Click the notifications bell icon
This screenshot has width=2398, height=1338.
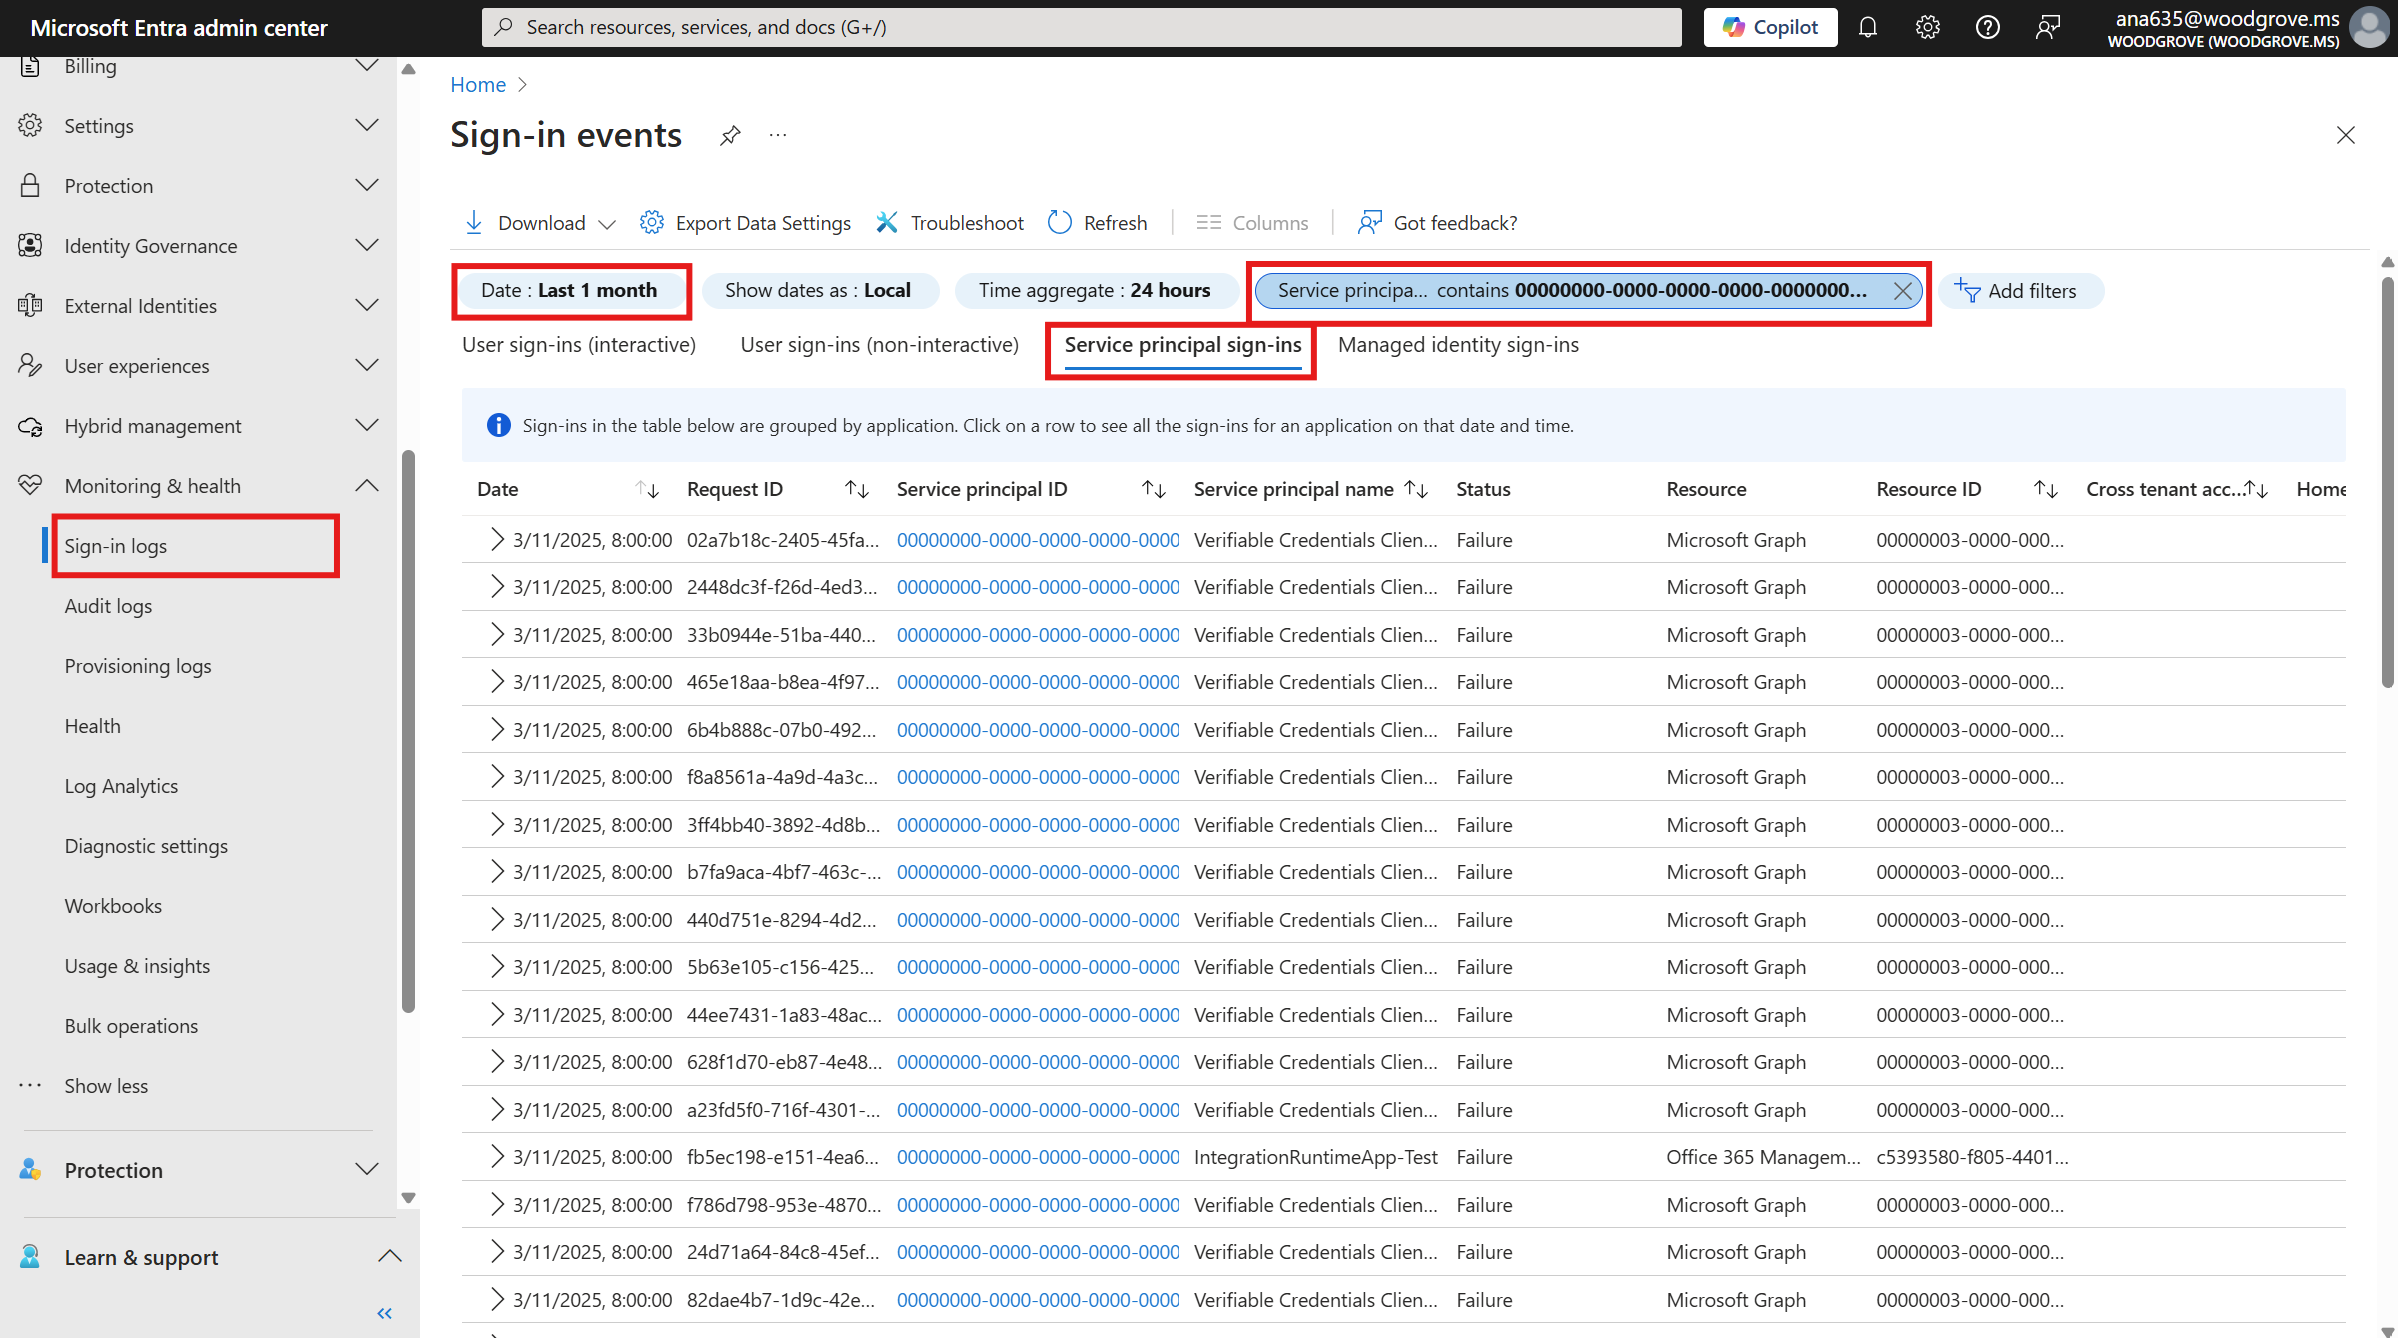pos(1868,27)
